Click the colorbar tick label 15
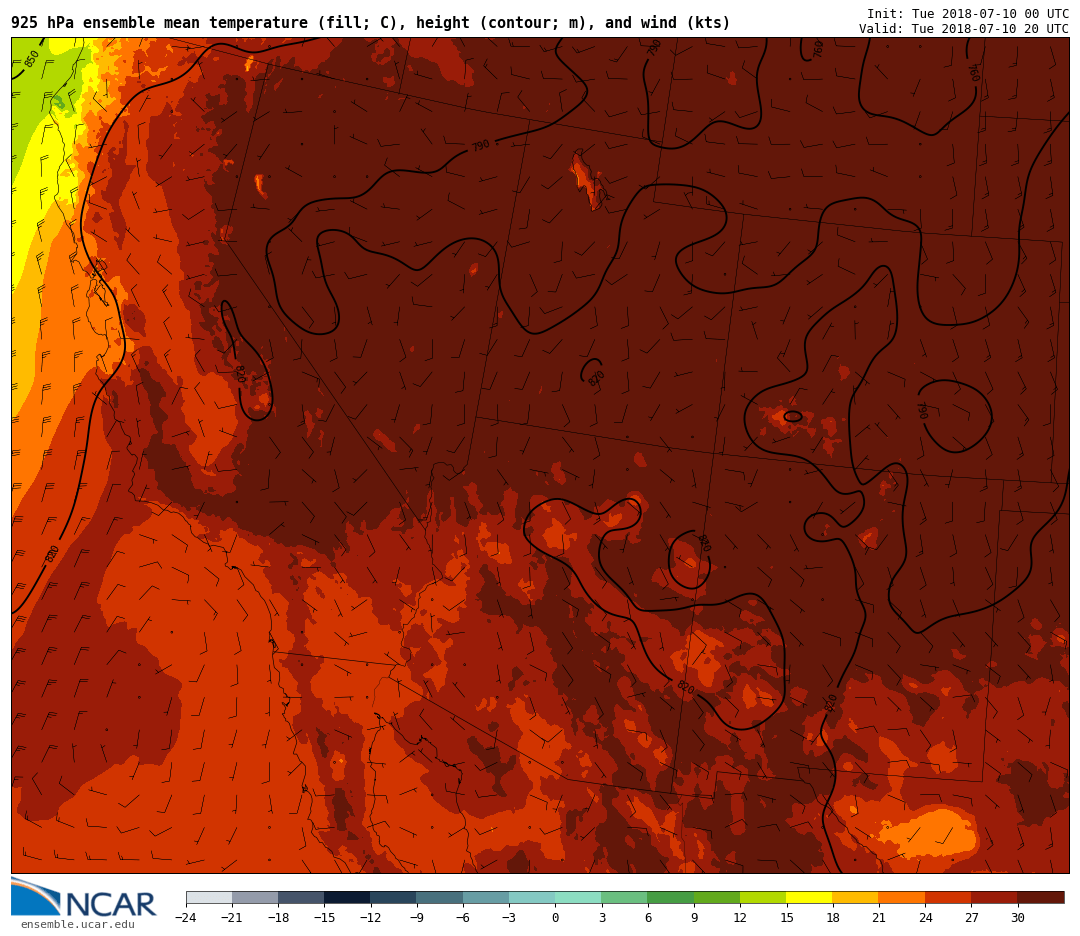This screenshot has height=936, width=1080. tap(787, 918)
